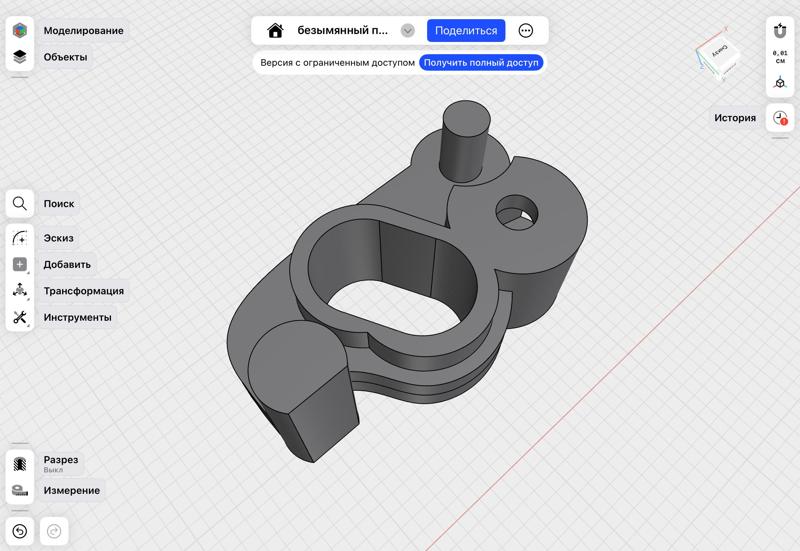Click the Search magnifier icon

[20, 203]
